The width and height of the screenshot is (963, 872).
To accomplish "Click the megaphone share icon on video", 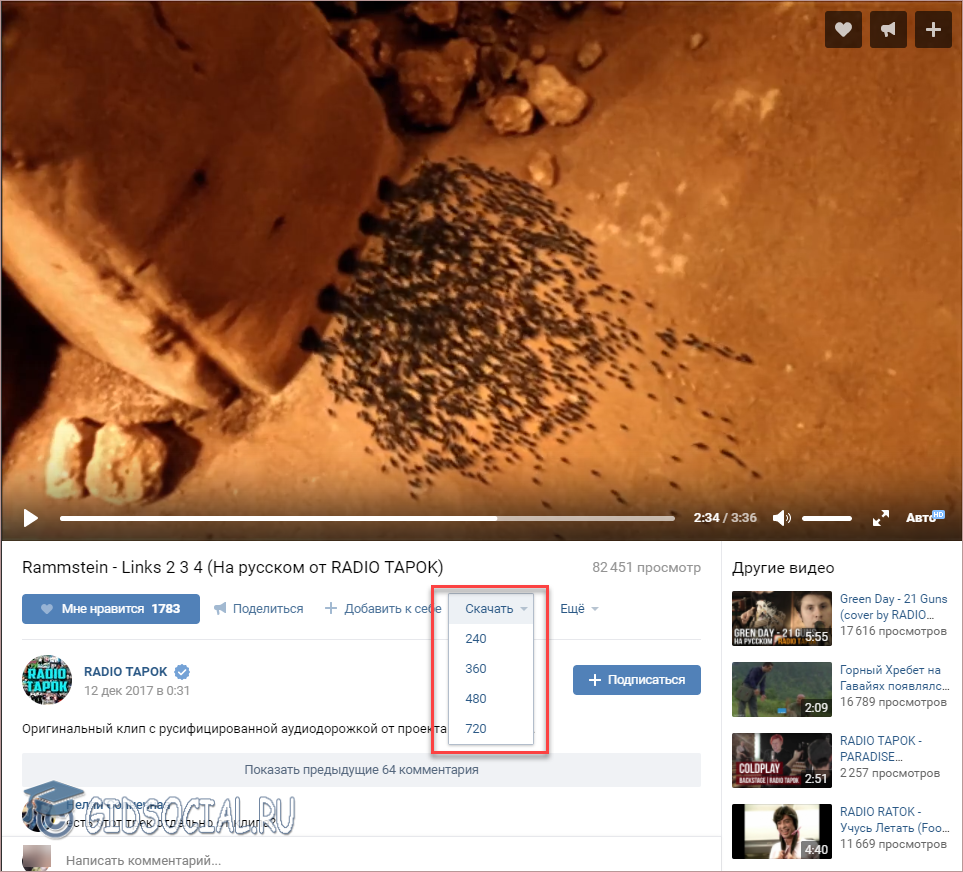I will tap(888, 30).
